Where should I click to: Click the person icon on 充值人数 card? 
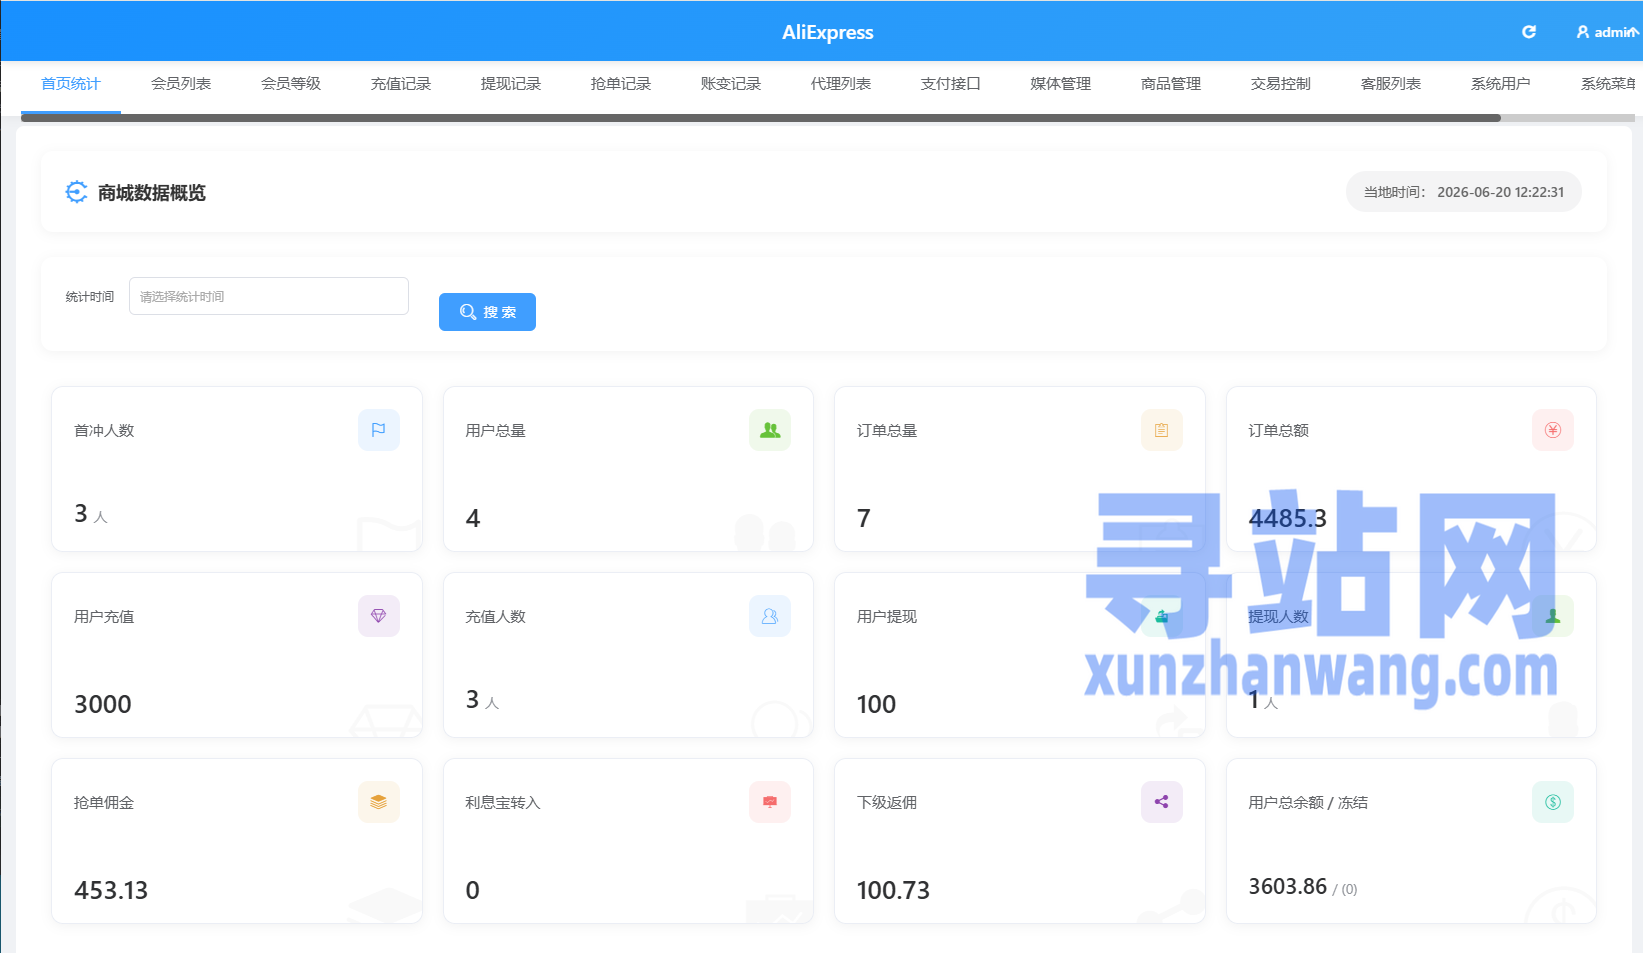(770, 616)
